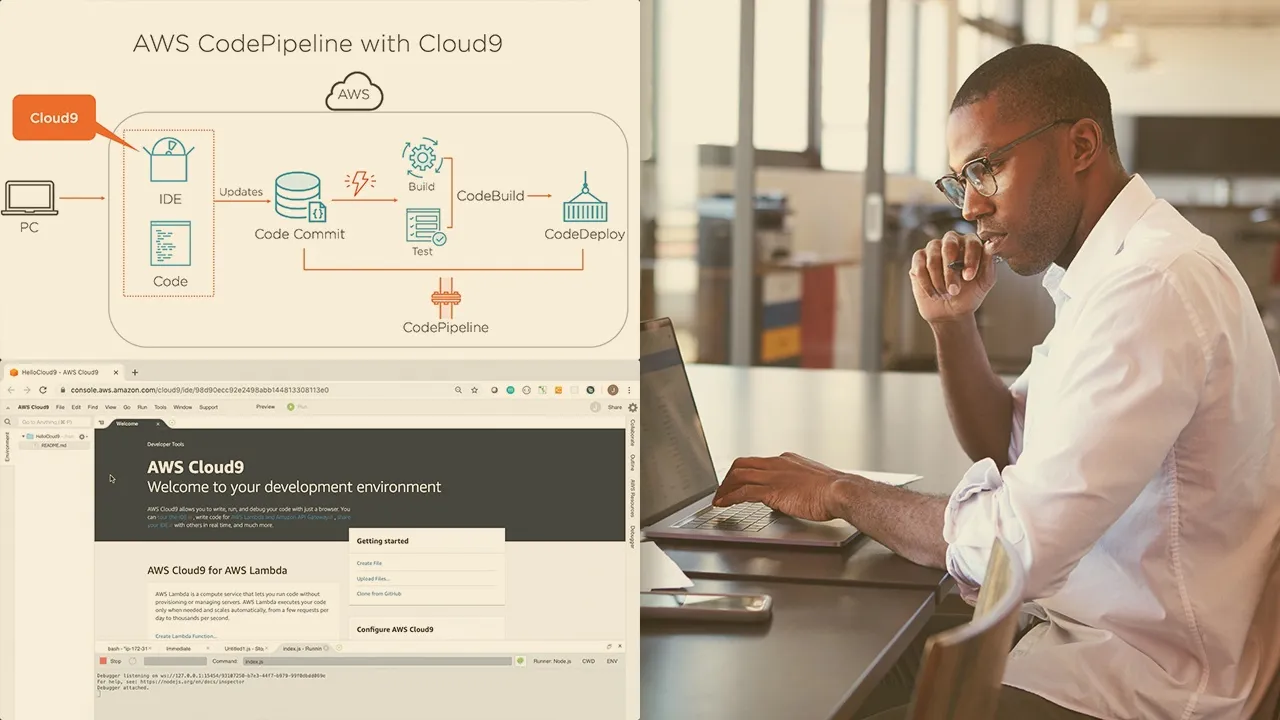Click the Create Lambda Function... link
Screen dimensions: 1280x720
(186, 636)
